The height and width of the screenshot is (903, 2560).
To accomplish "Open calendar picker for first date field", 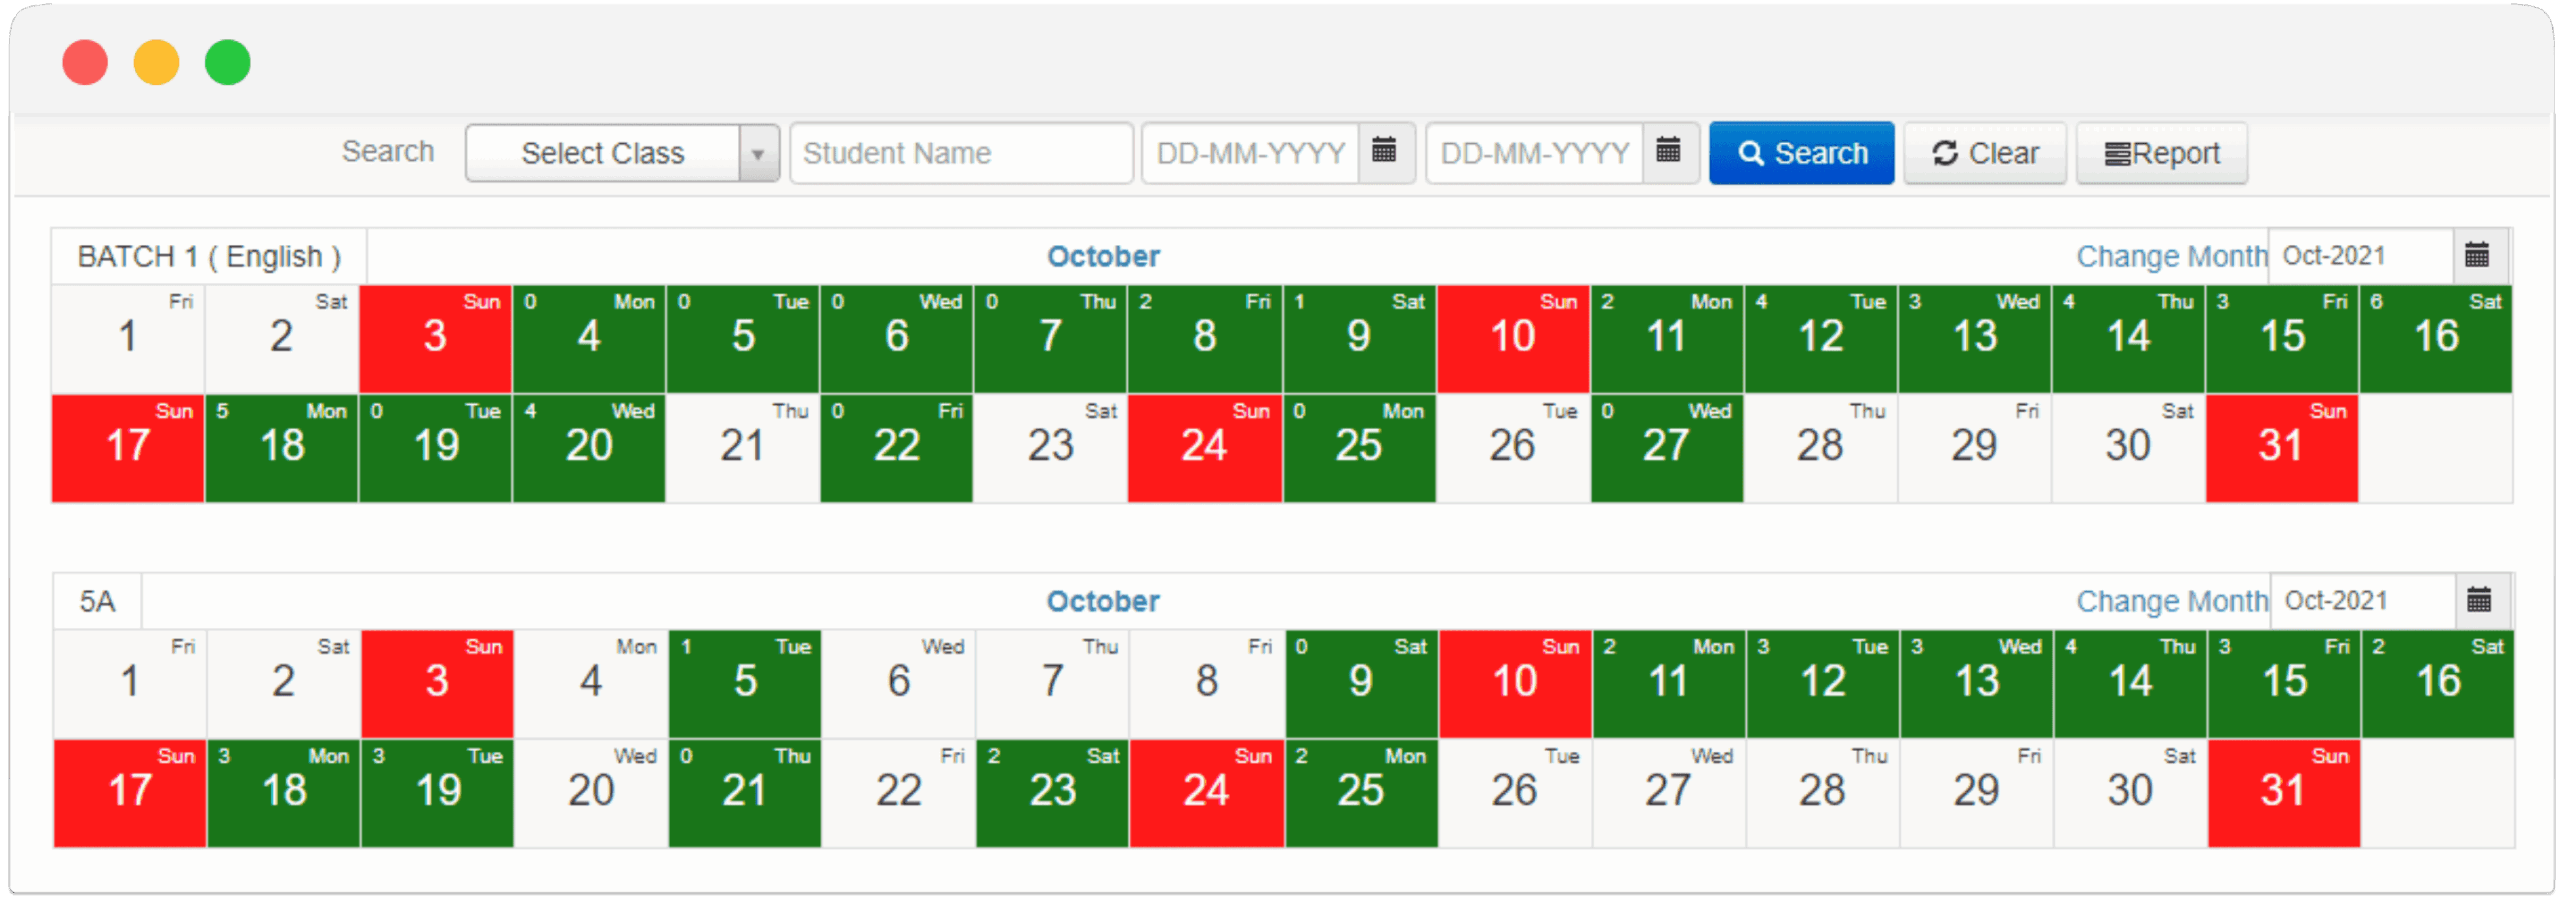I will [1384, 152].
